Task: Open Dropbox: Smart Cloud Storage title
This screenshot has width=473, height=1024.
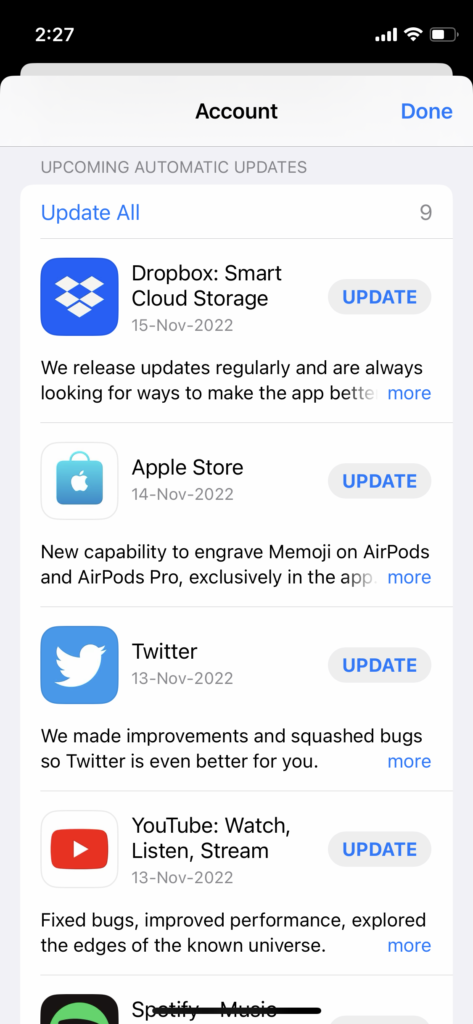Action: coord(206,285)
